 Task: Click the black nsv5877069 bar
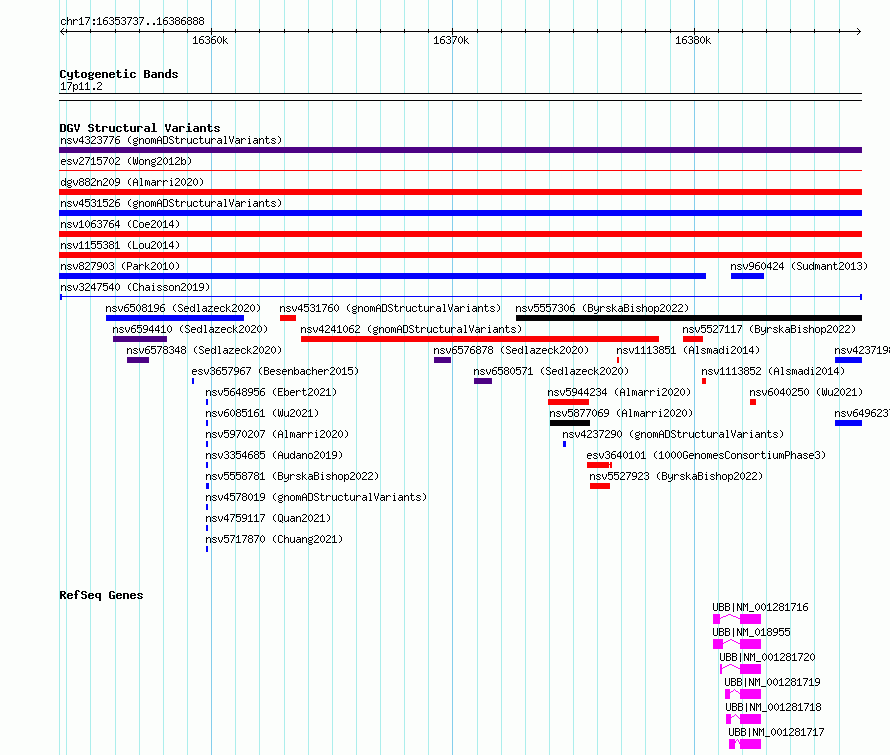pyautogui.click(x=570, y=423)
